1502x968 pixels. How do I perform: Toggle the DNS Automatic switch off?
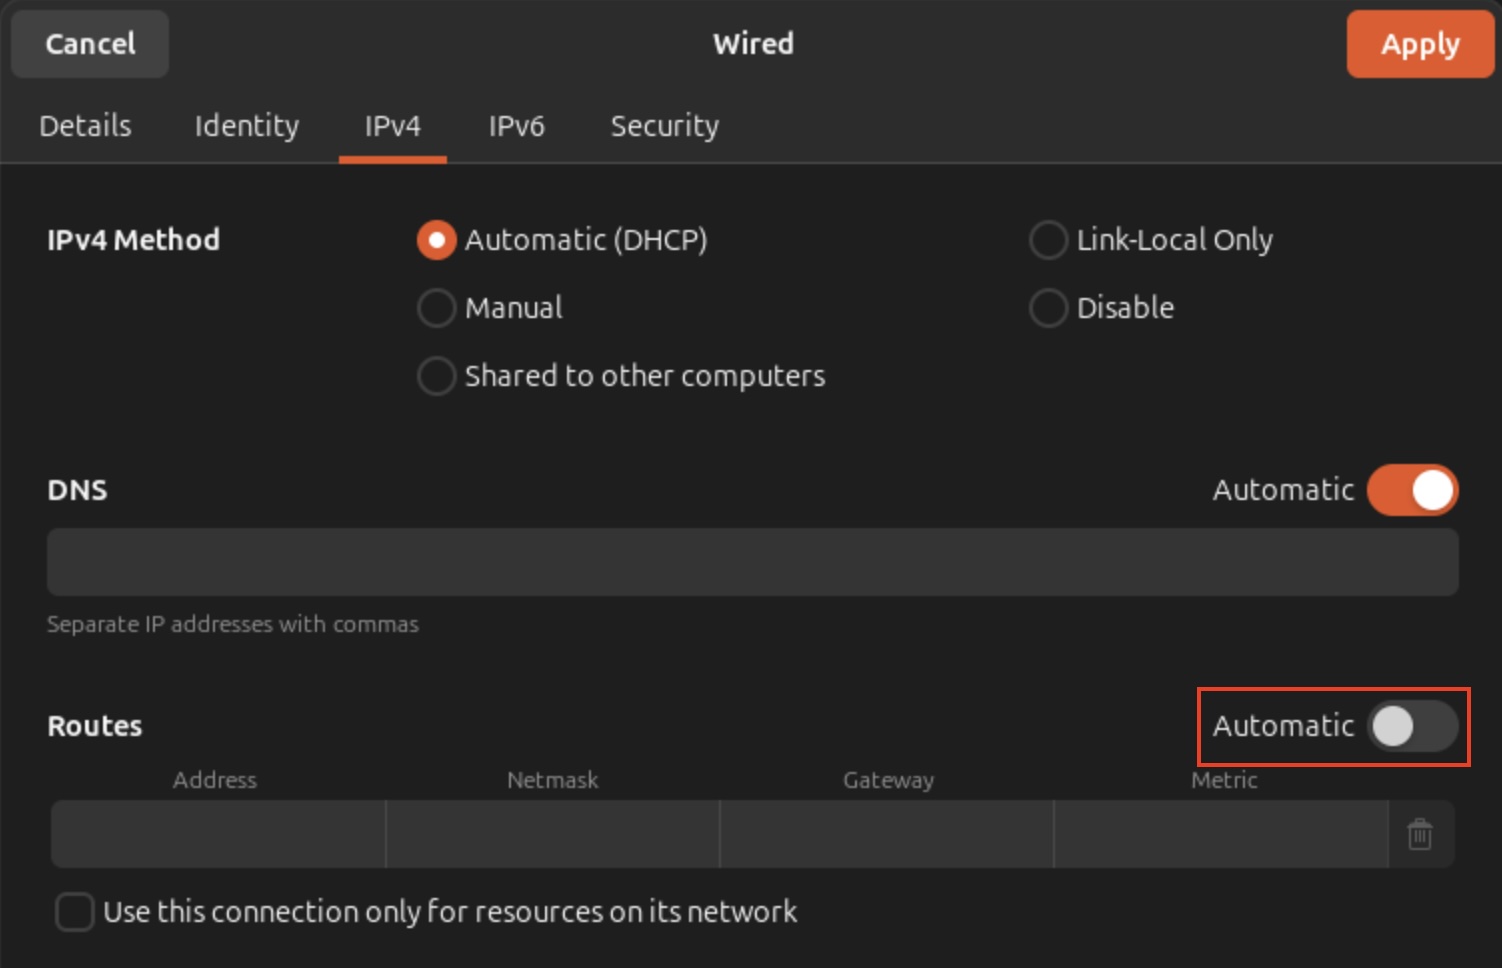tap(1412, 490)
